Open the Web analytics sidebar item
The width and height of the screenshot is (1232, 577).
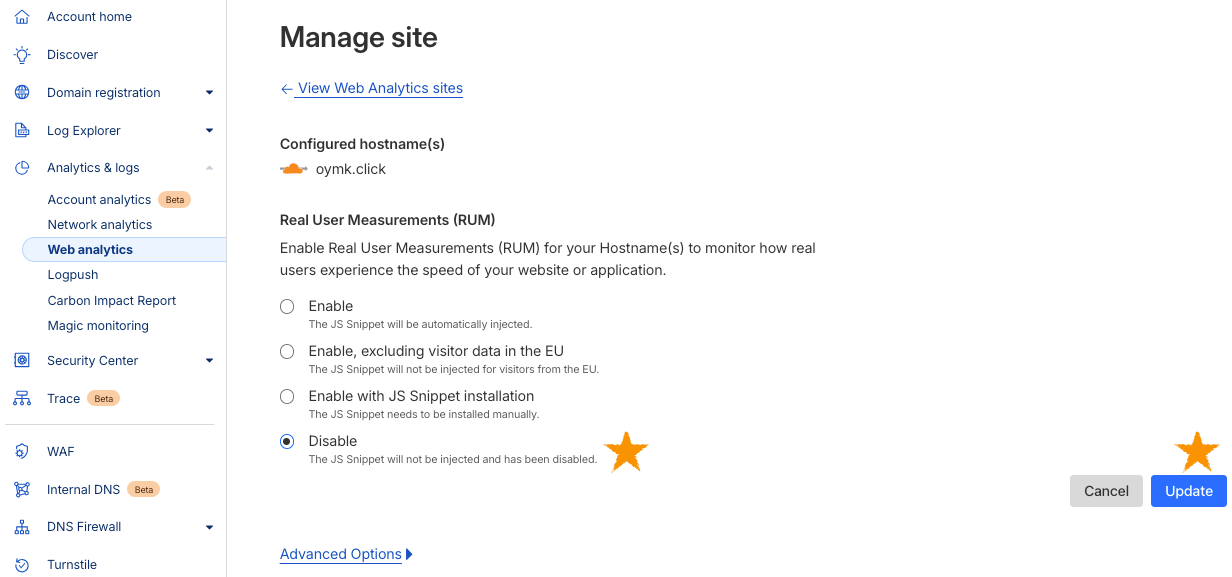[x=124, y=250]
